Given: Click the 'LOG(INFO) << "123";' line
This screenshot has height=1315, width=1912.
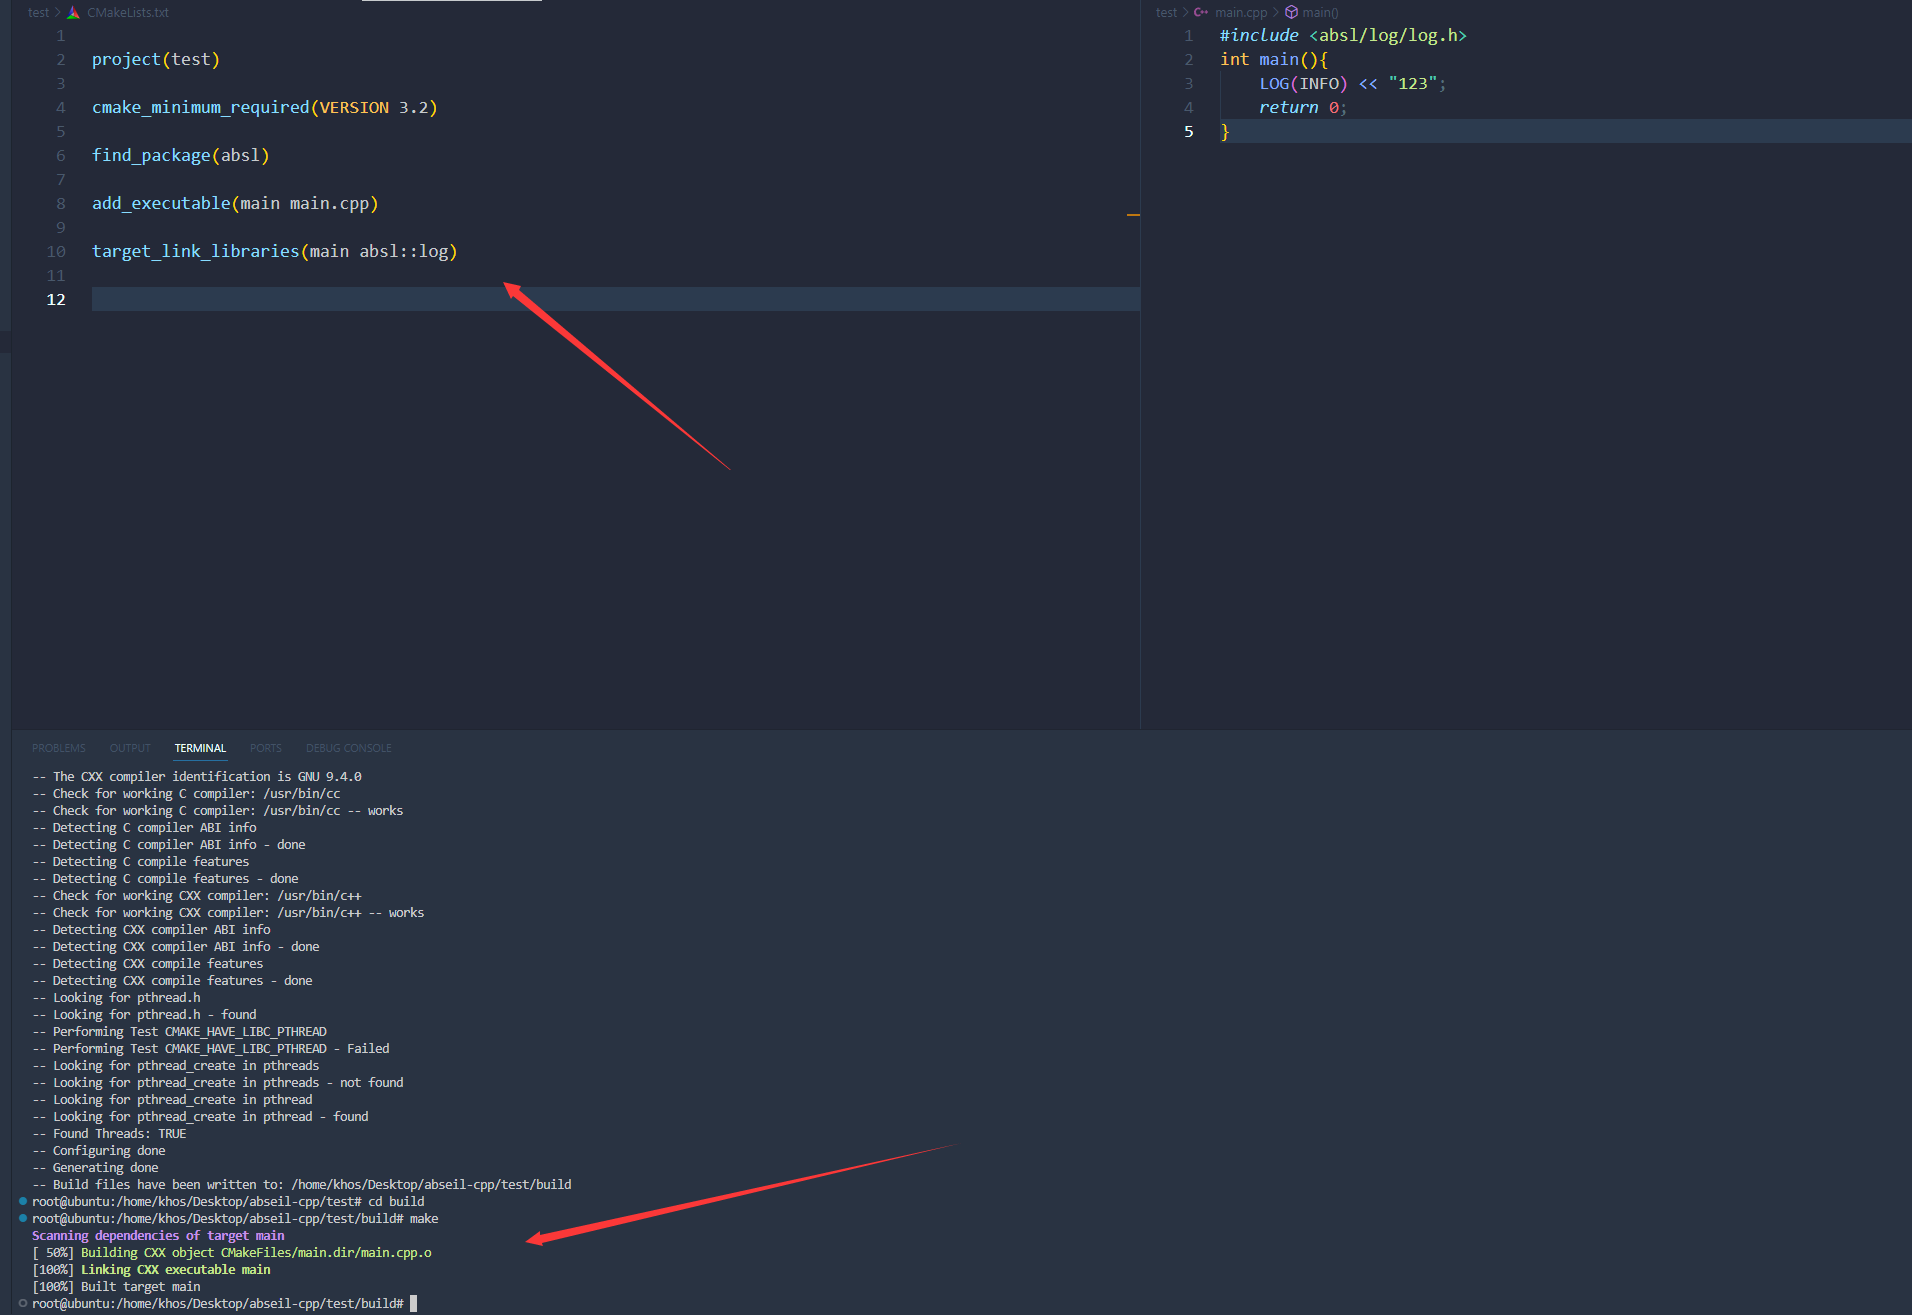Looking at the screenshot, I should click(x=1353, y=83).
